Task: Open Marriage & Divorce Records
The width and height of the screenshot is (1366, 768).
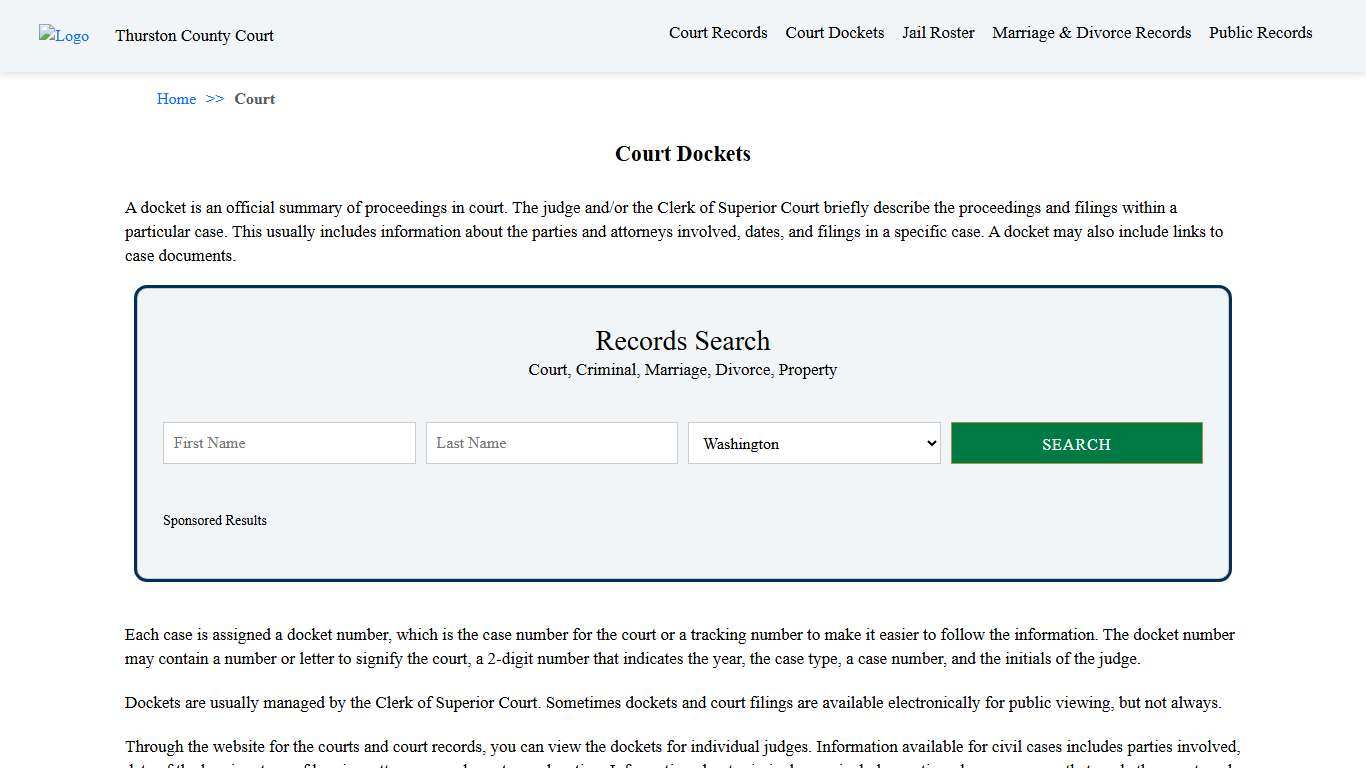Action: (x=1091, y=33)
